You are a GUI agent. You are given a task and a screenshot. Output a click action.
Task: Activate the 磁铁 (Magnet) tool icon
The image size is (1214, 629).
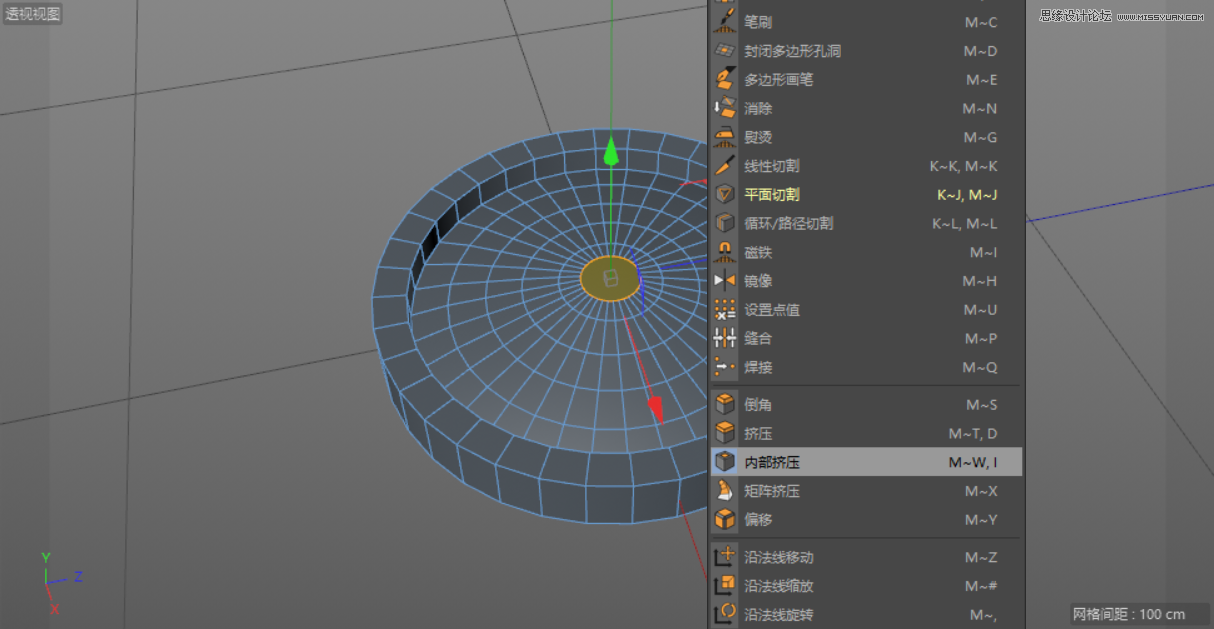[x=724, y=252]
